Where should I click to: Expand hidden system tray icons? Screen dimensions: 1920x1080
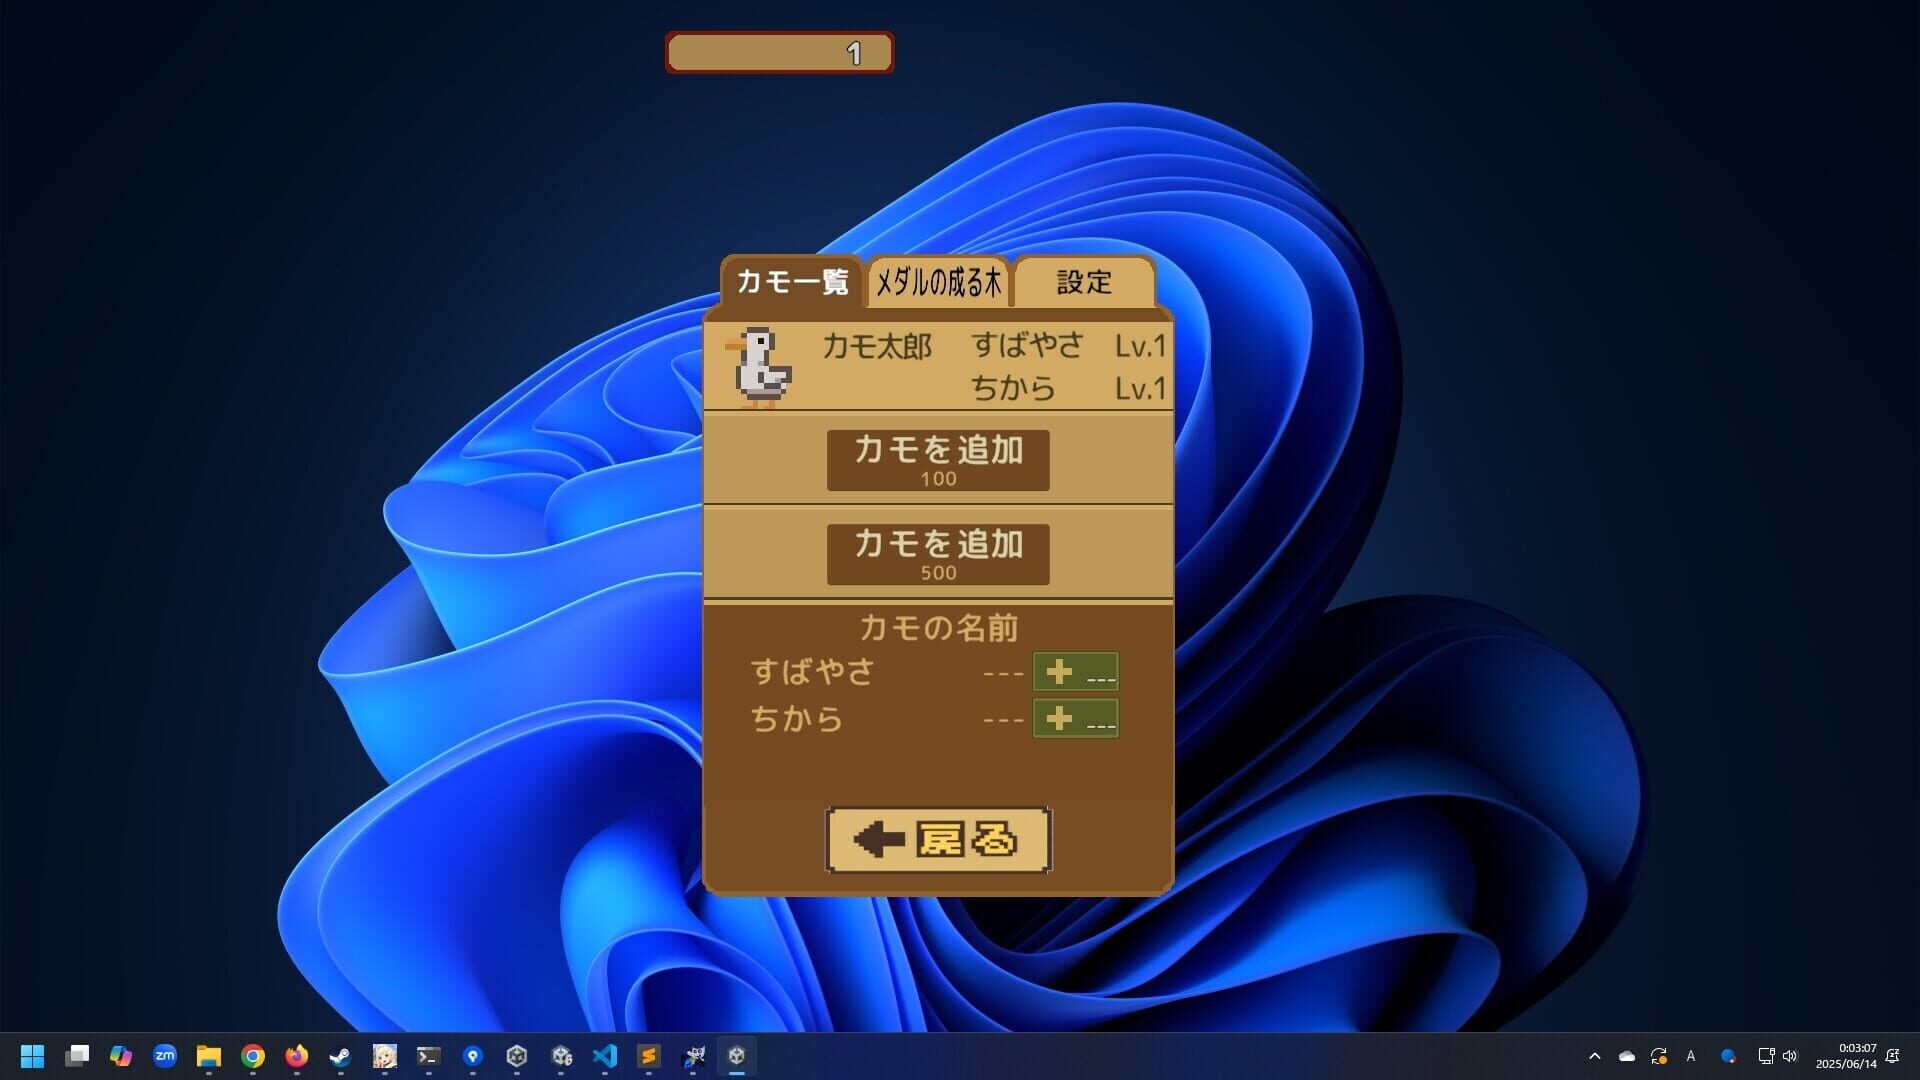pos(1595,1056)
